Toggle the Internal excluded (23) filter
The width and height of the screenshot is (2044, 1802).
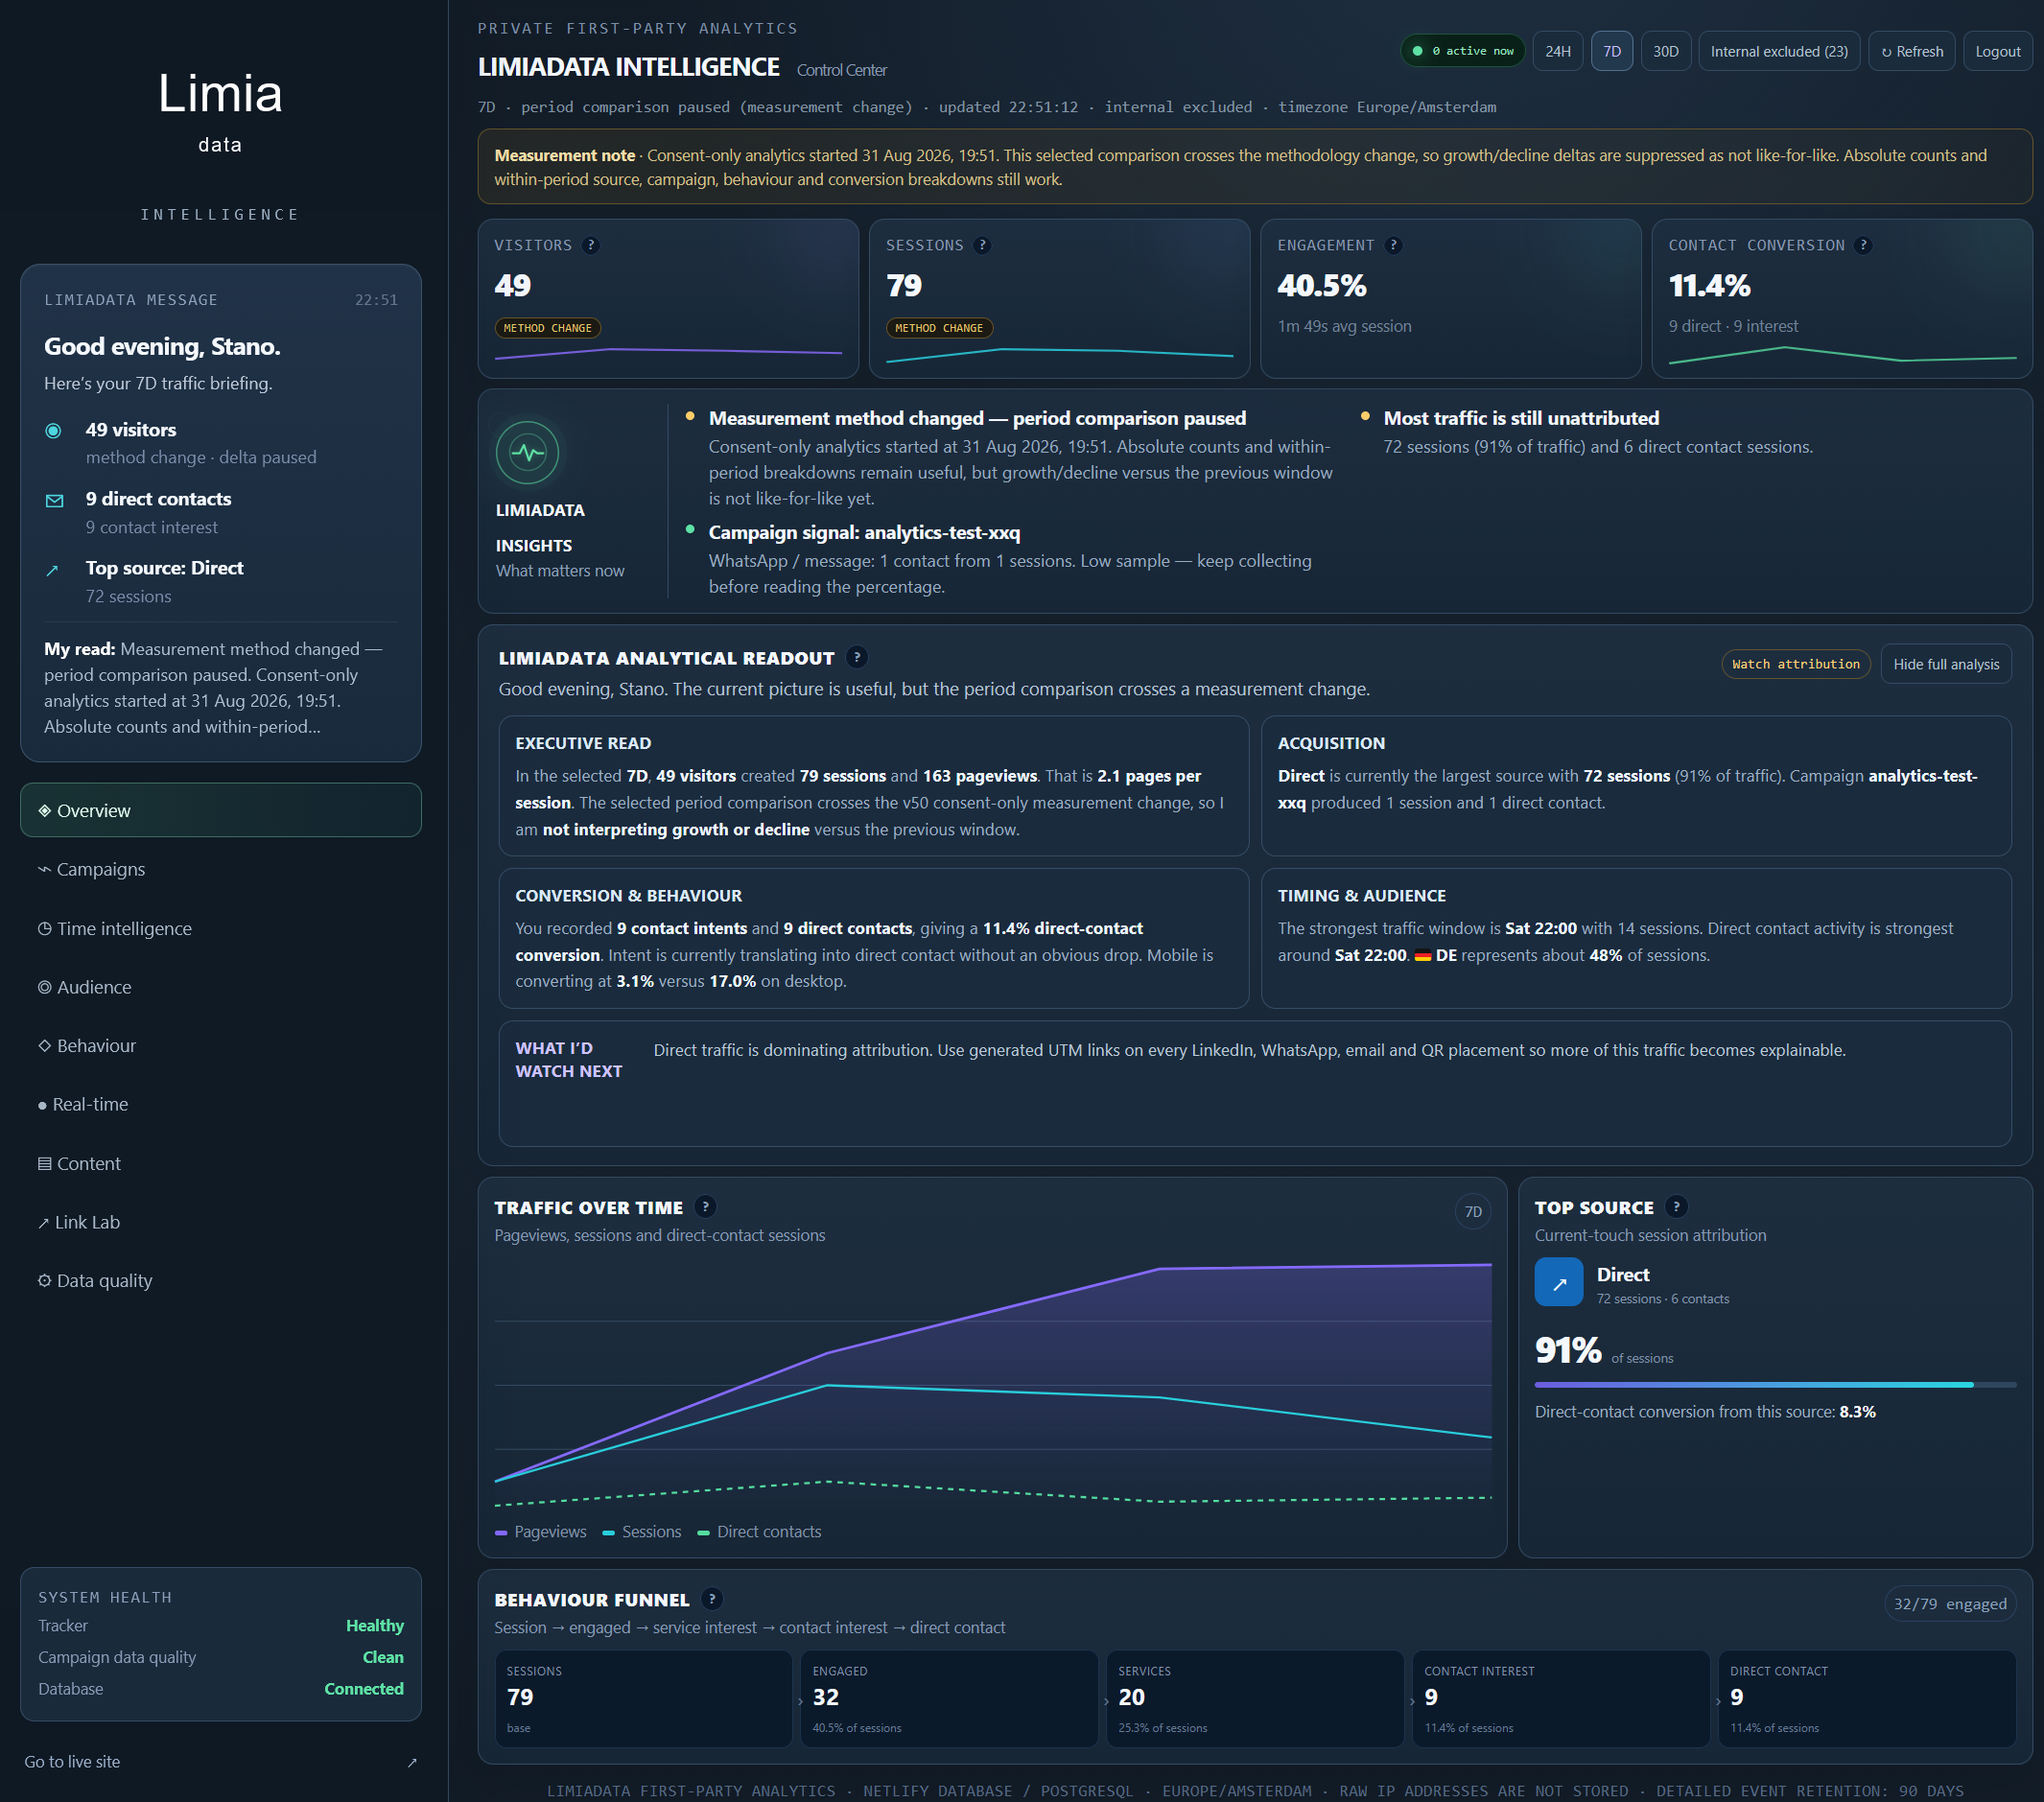click(1778, 51)
